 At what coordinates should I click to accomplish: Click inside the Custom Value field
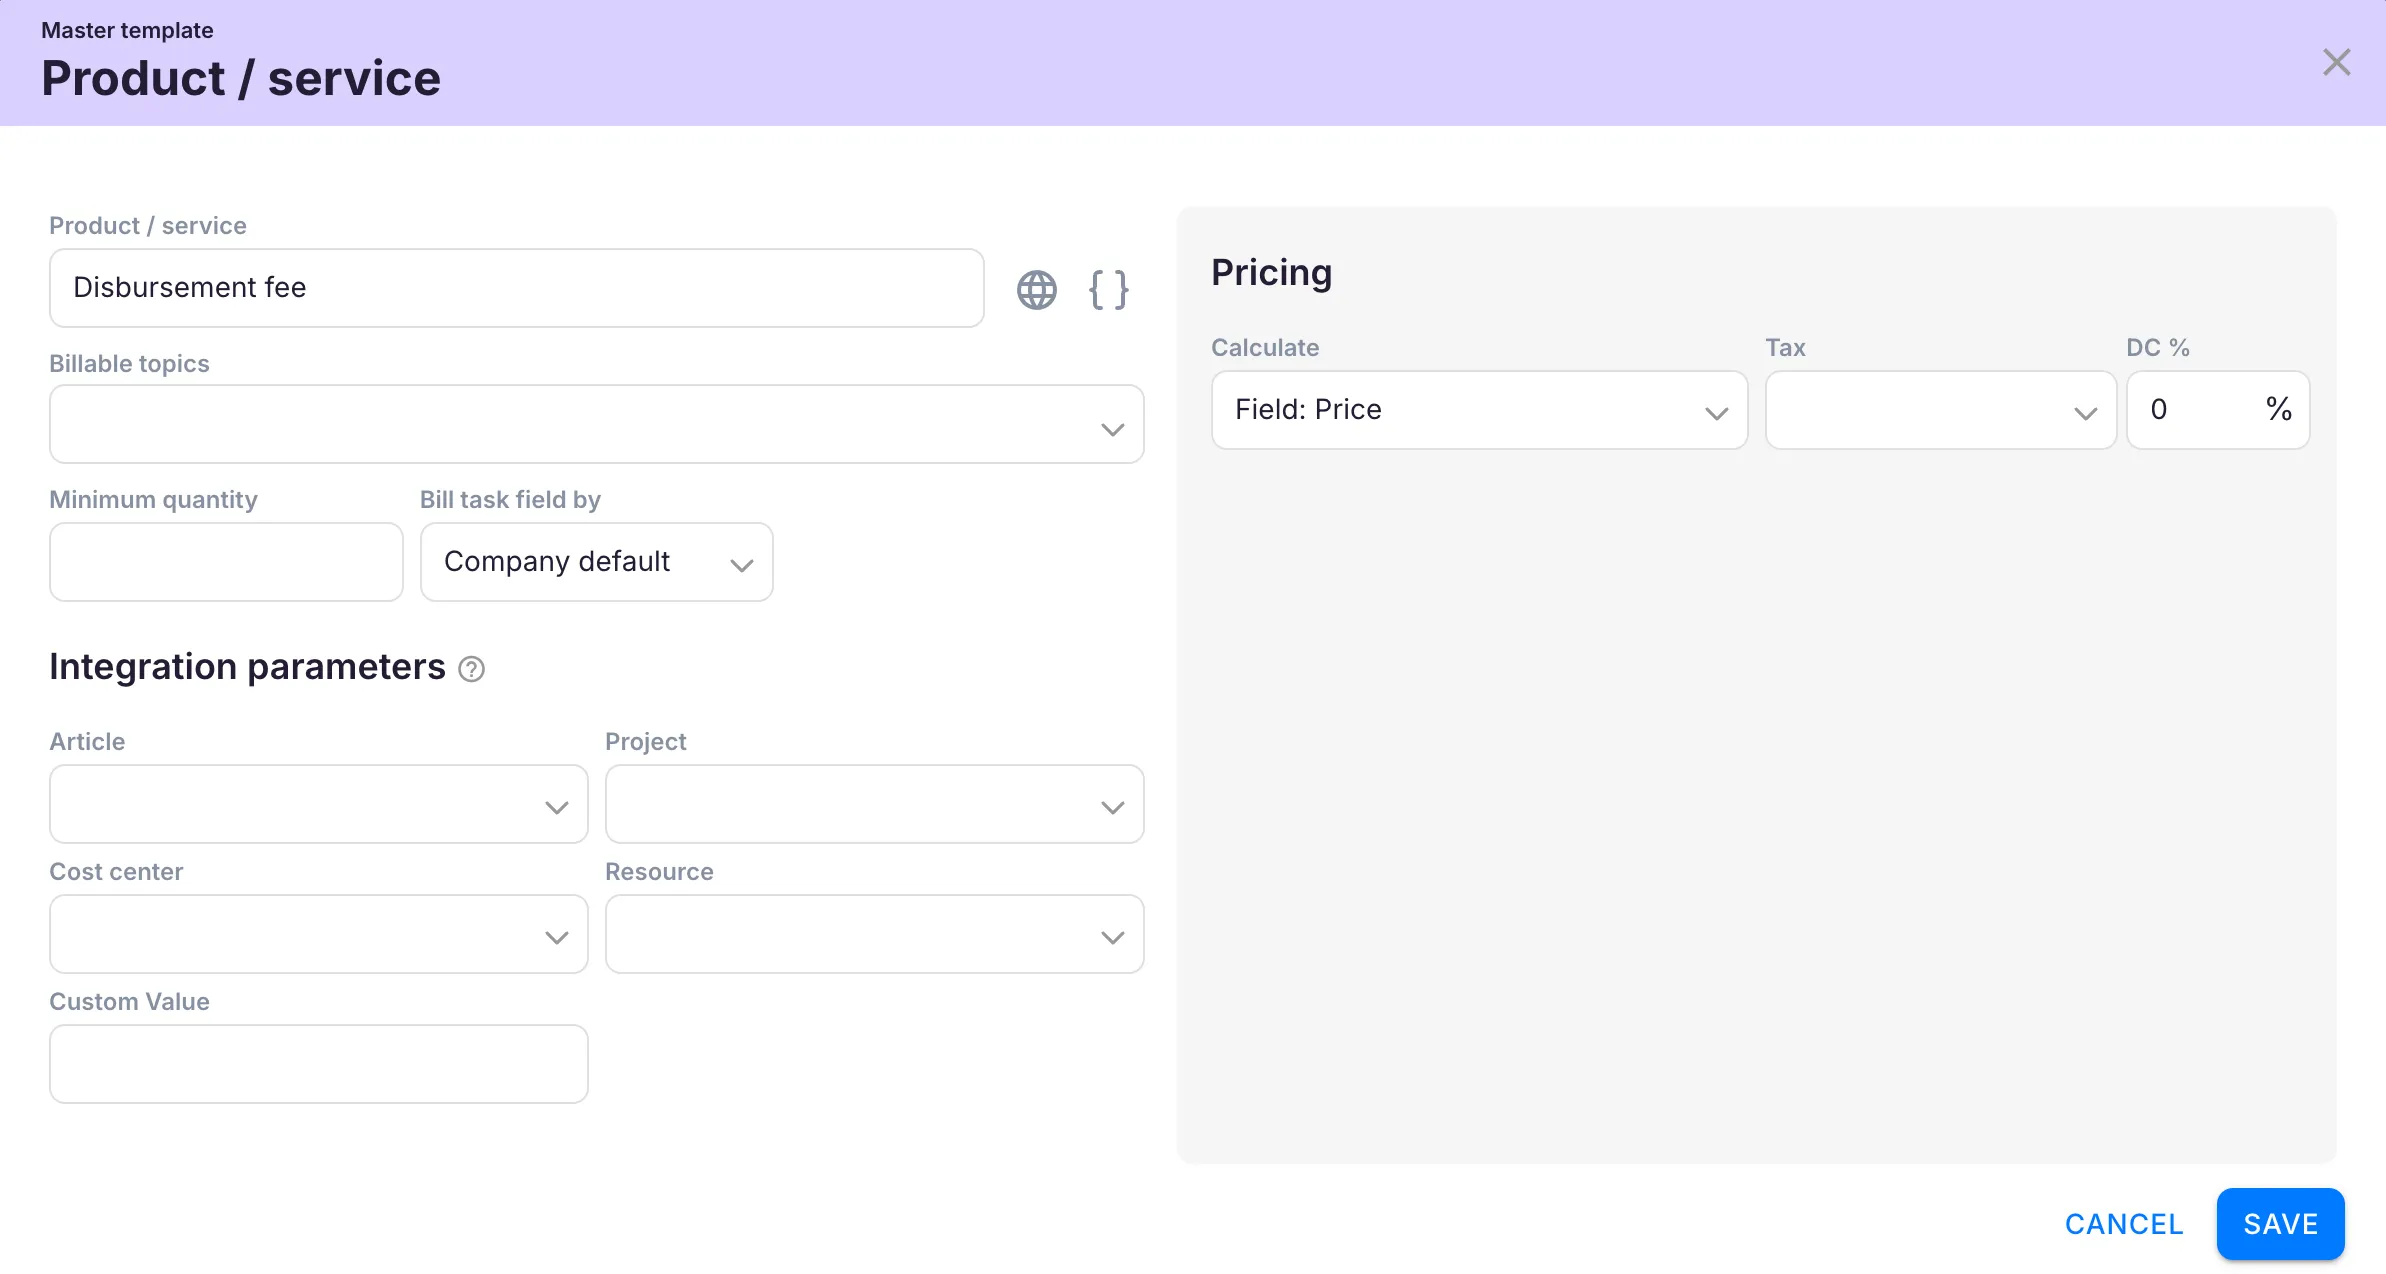[318, 1063]
